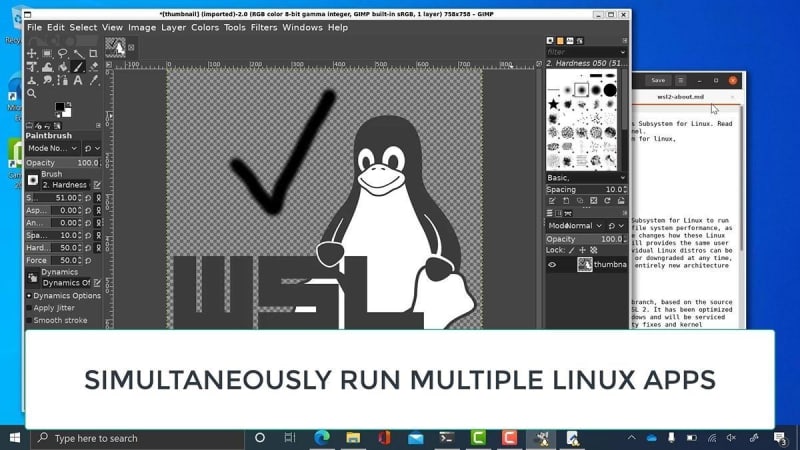800x450 pixels.
Task: Toggle visibility eye of thumbnail layer
Action: click(552, 264)
